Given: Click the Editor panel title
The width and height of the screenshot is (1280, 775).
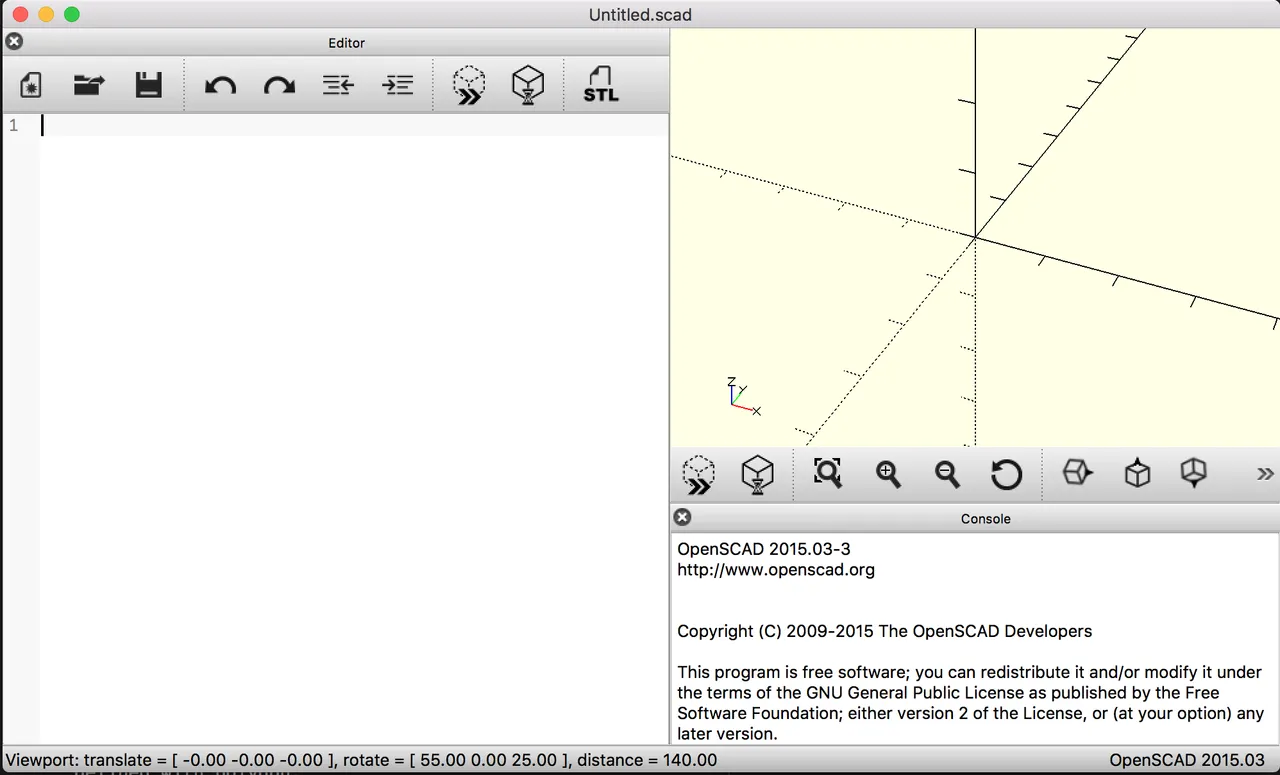Looking at the screenshot, I should click(346, 43).
